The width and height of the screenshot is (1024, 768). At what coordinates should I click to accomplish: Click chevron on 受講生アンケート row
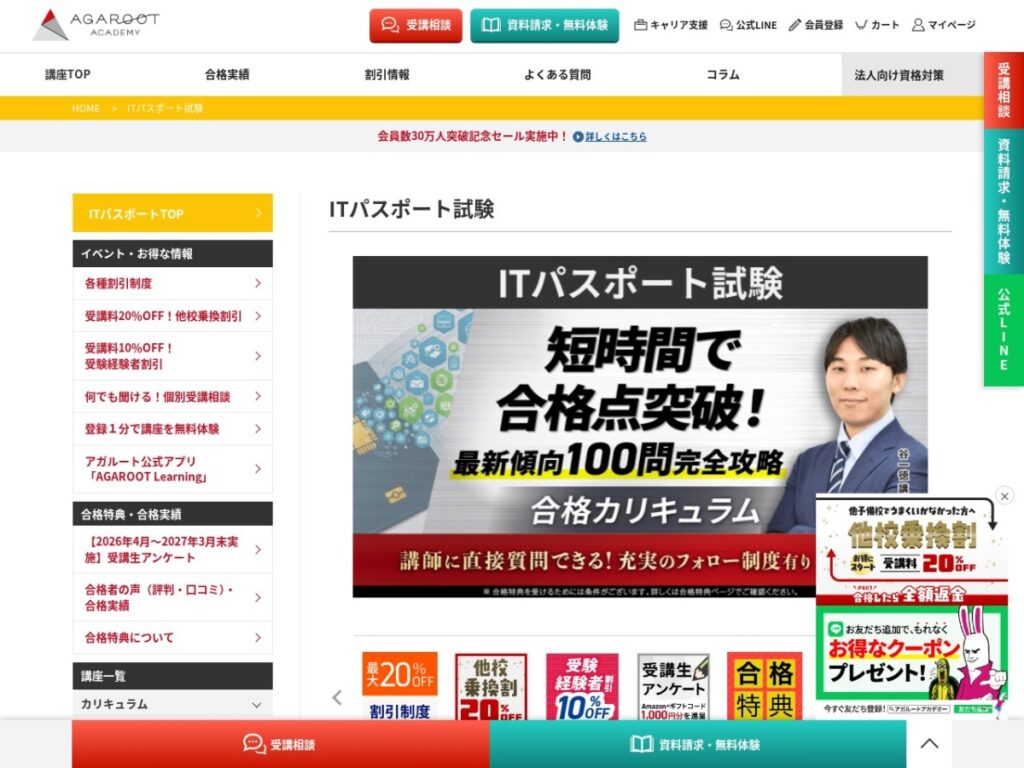(x=258, y=549)
